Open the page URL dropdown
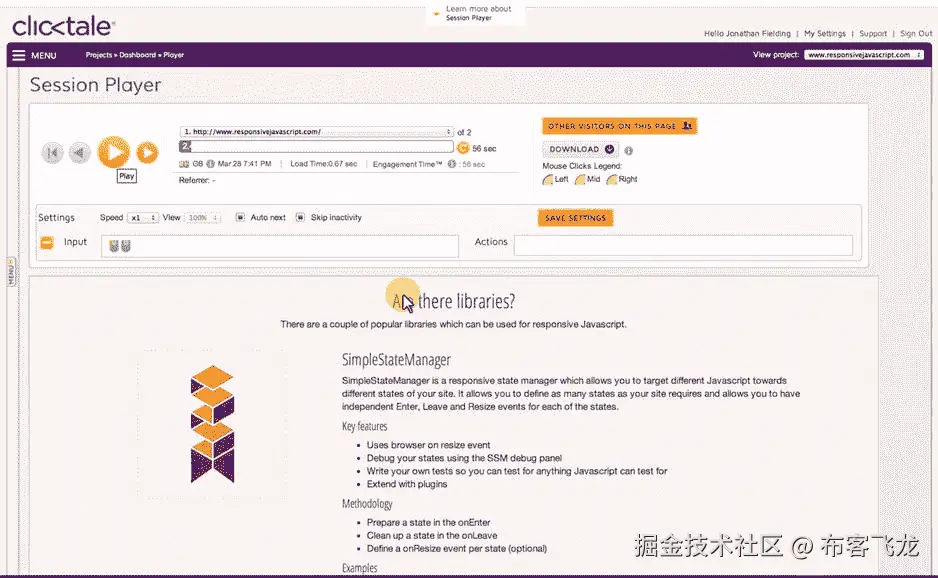The width and height of the screenshot is (938, 578). point(316,132)
